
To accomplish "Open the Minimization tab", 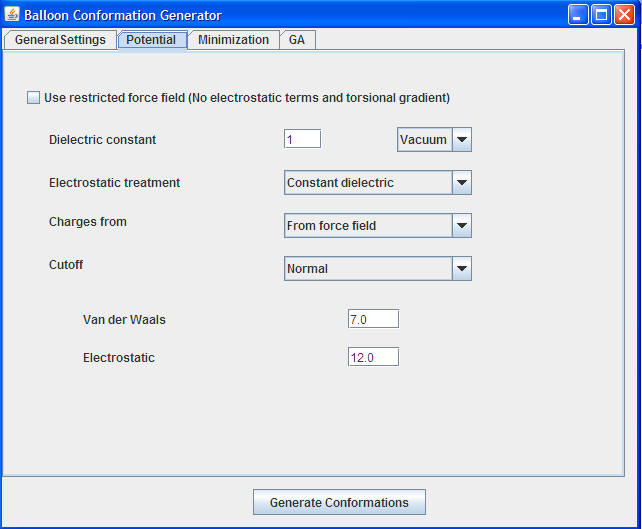I will 233,40.
